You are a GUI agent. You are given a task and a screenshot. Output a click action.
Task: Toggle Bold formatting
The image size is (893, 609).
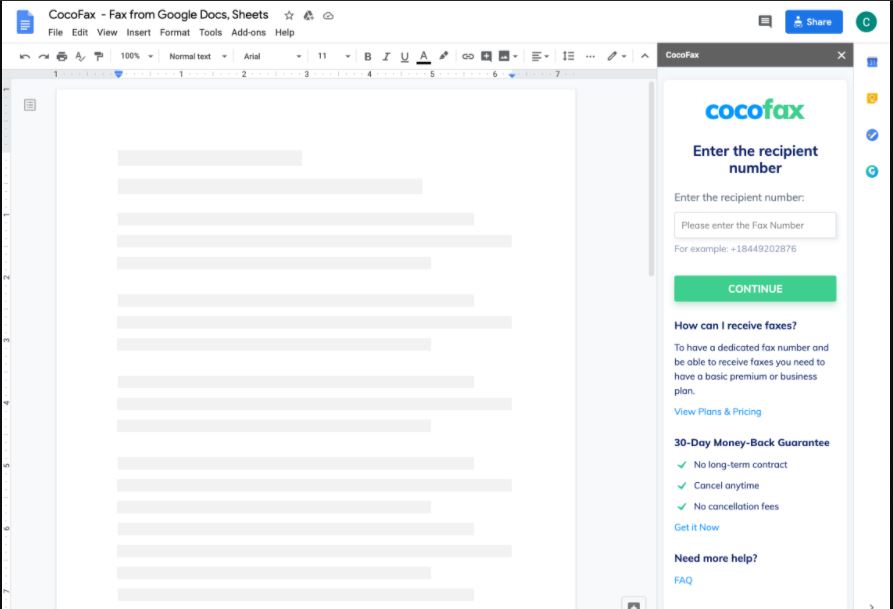coord(367,56)
